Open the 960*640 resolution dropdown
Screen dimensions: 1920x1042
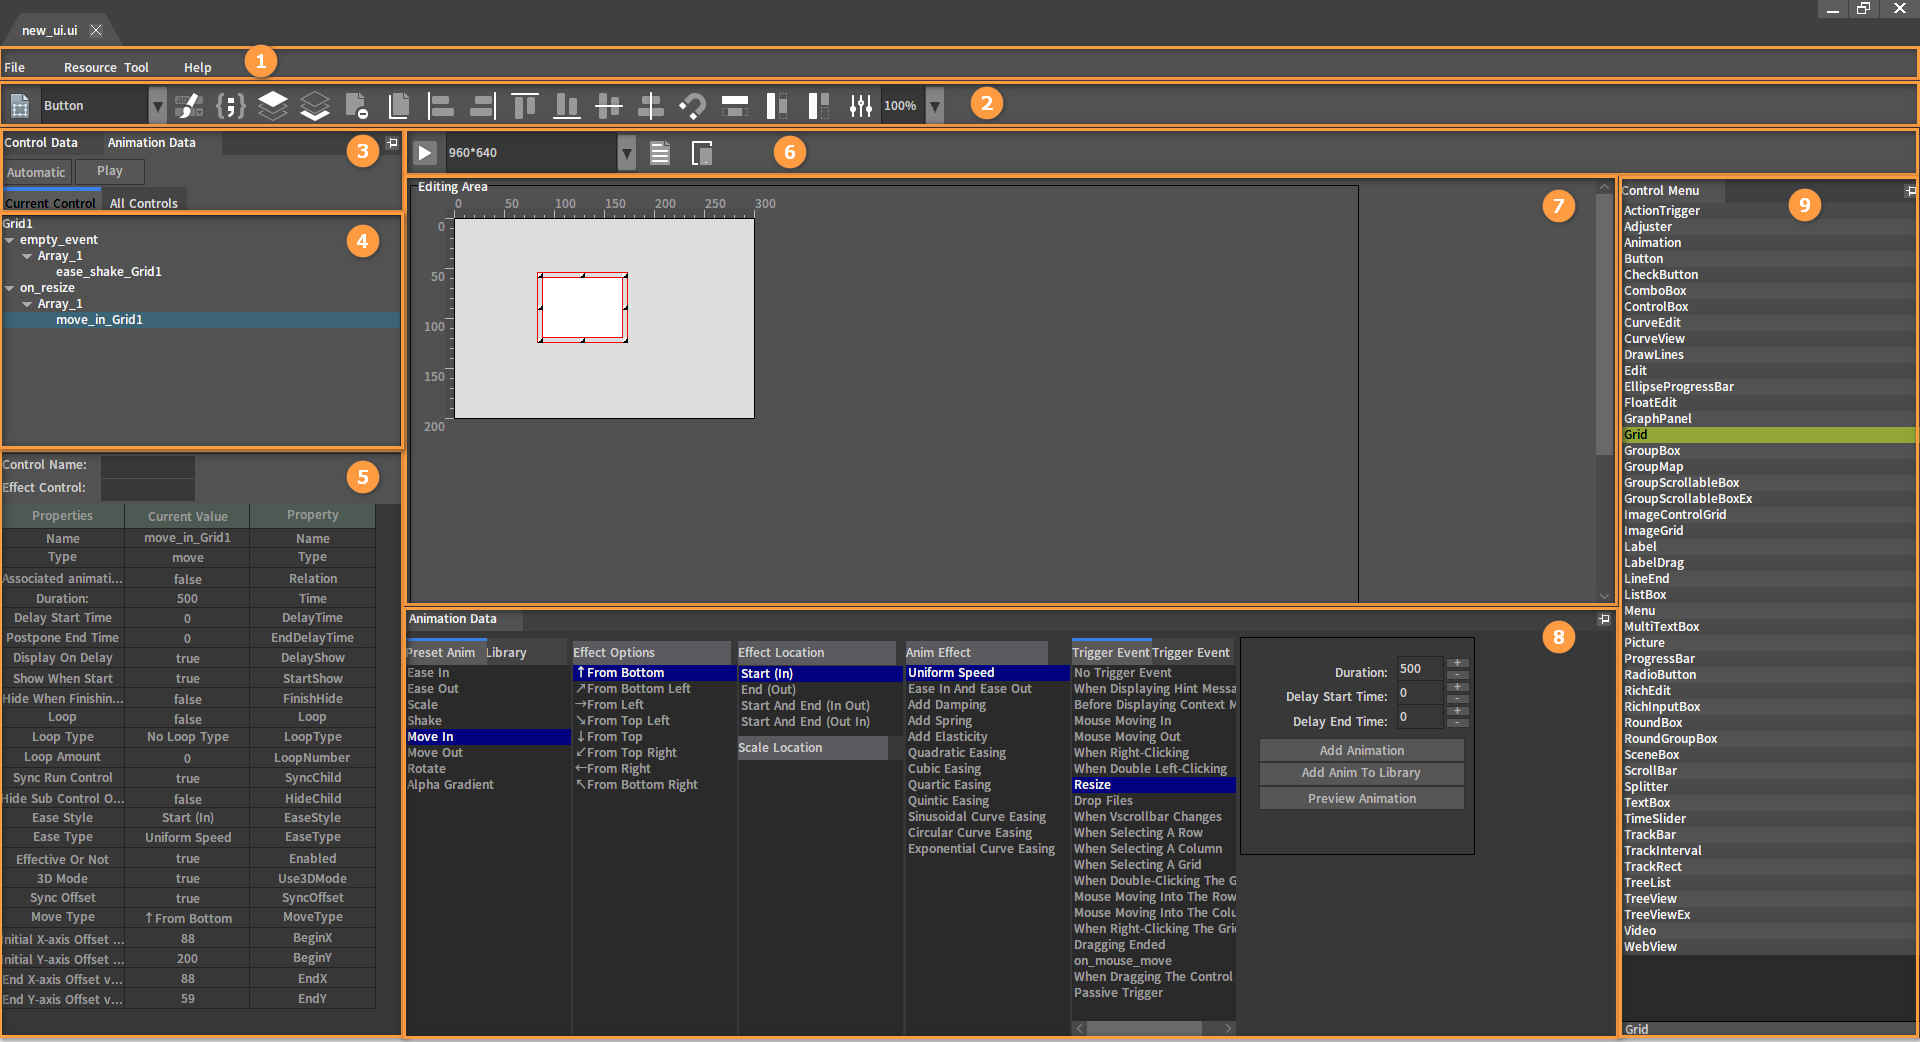point(627,153)
